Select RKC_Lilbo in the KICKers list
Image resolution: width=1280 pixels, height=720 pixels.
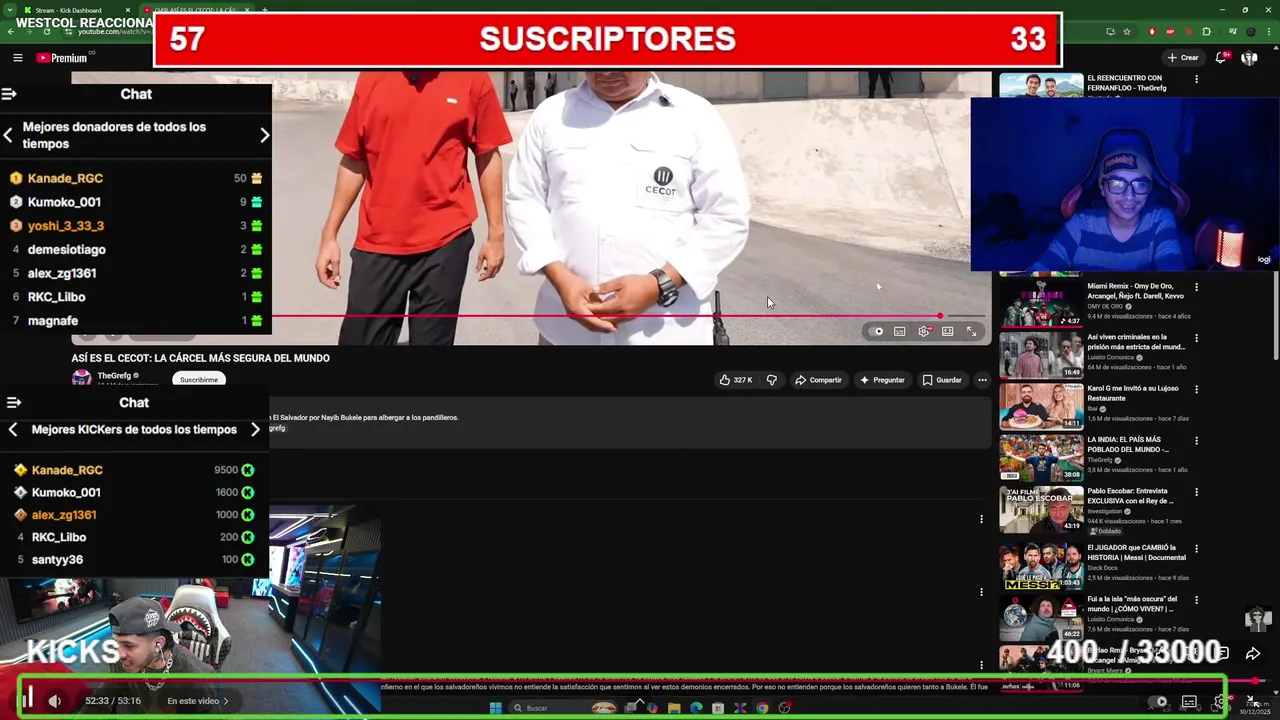(x=135, y=537)
